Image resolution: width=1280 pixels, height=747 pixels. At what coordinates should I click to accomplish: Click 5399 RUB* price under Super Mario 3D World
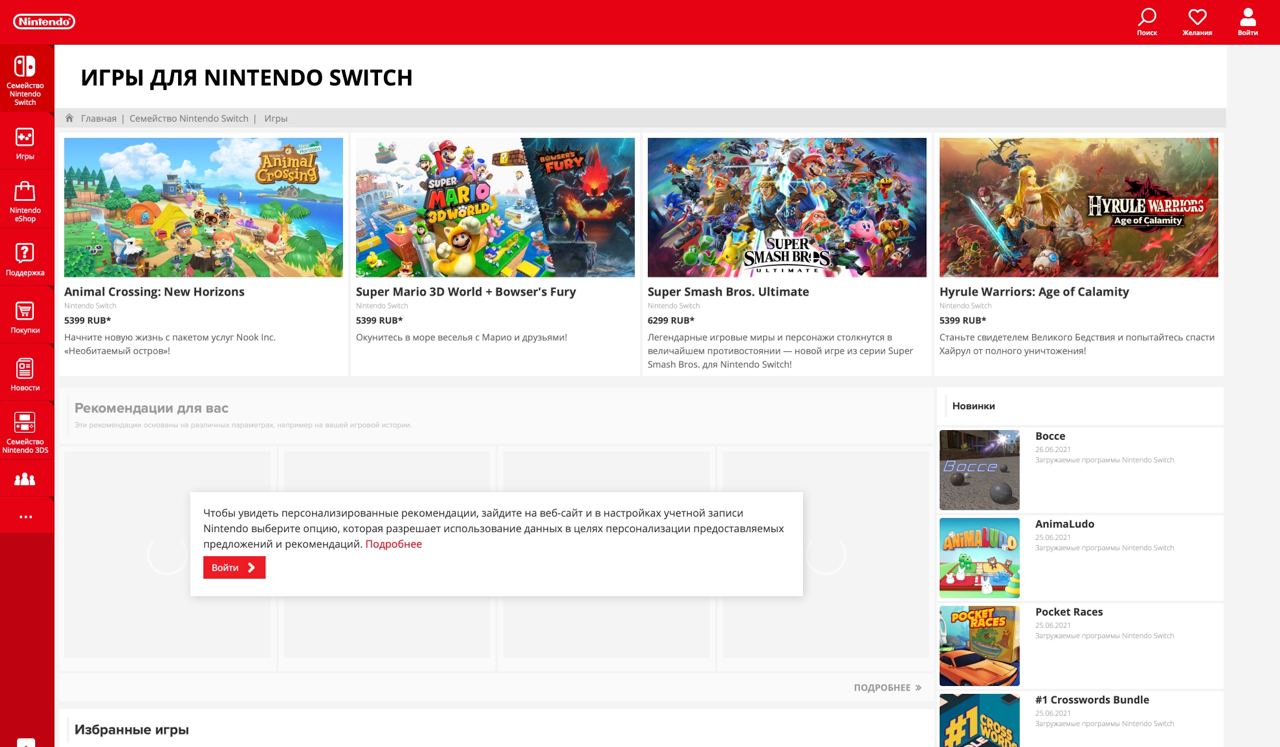click(379, 321)
